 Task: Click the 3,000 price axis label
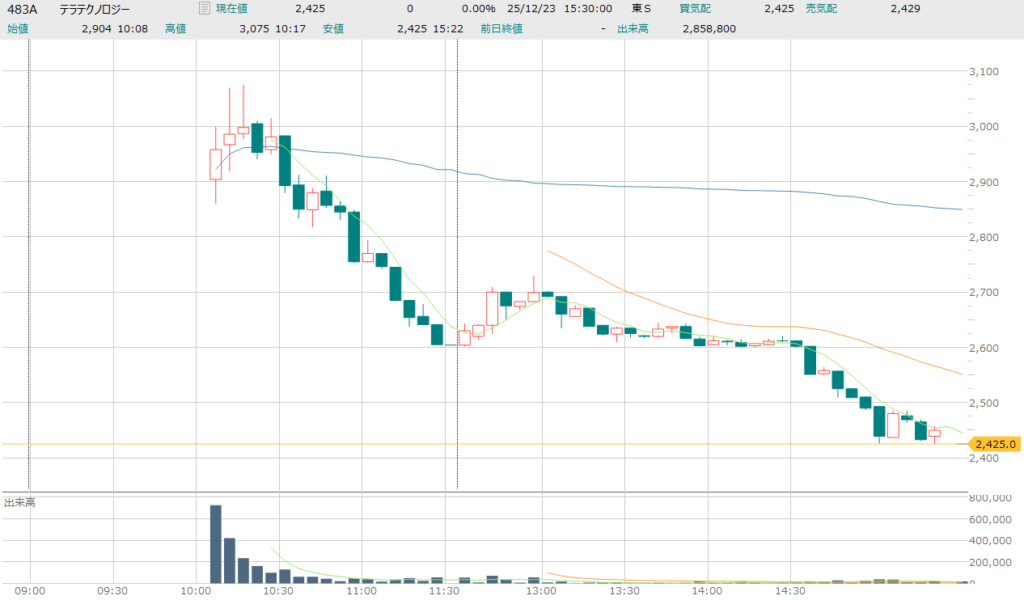pos(986,127)
